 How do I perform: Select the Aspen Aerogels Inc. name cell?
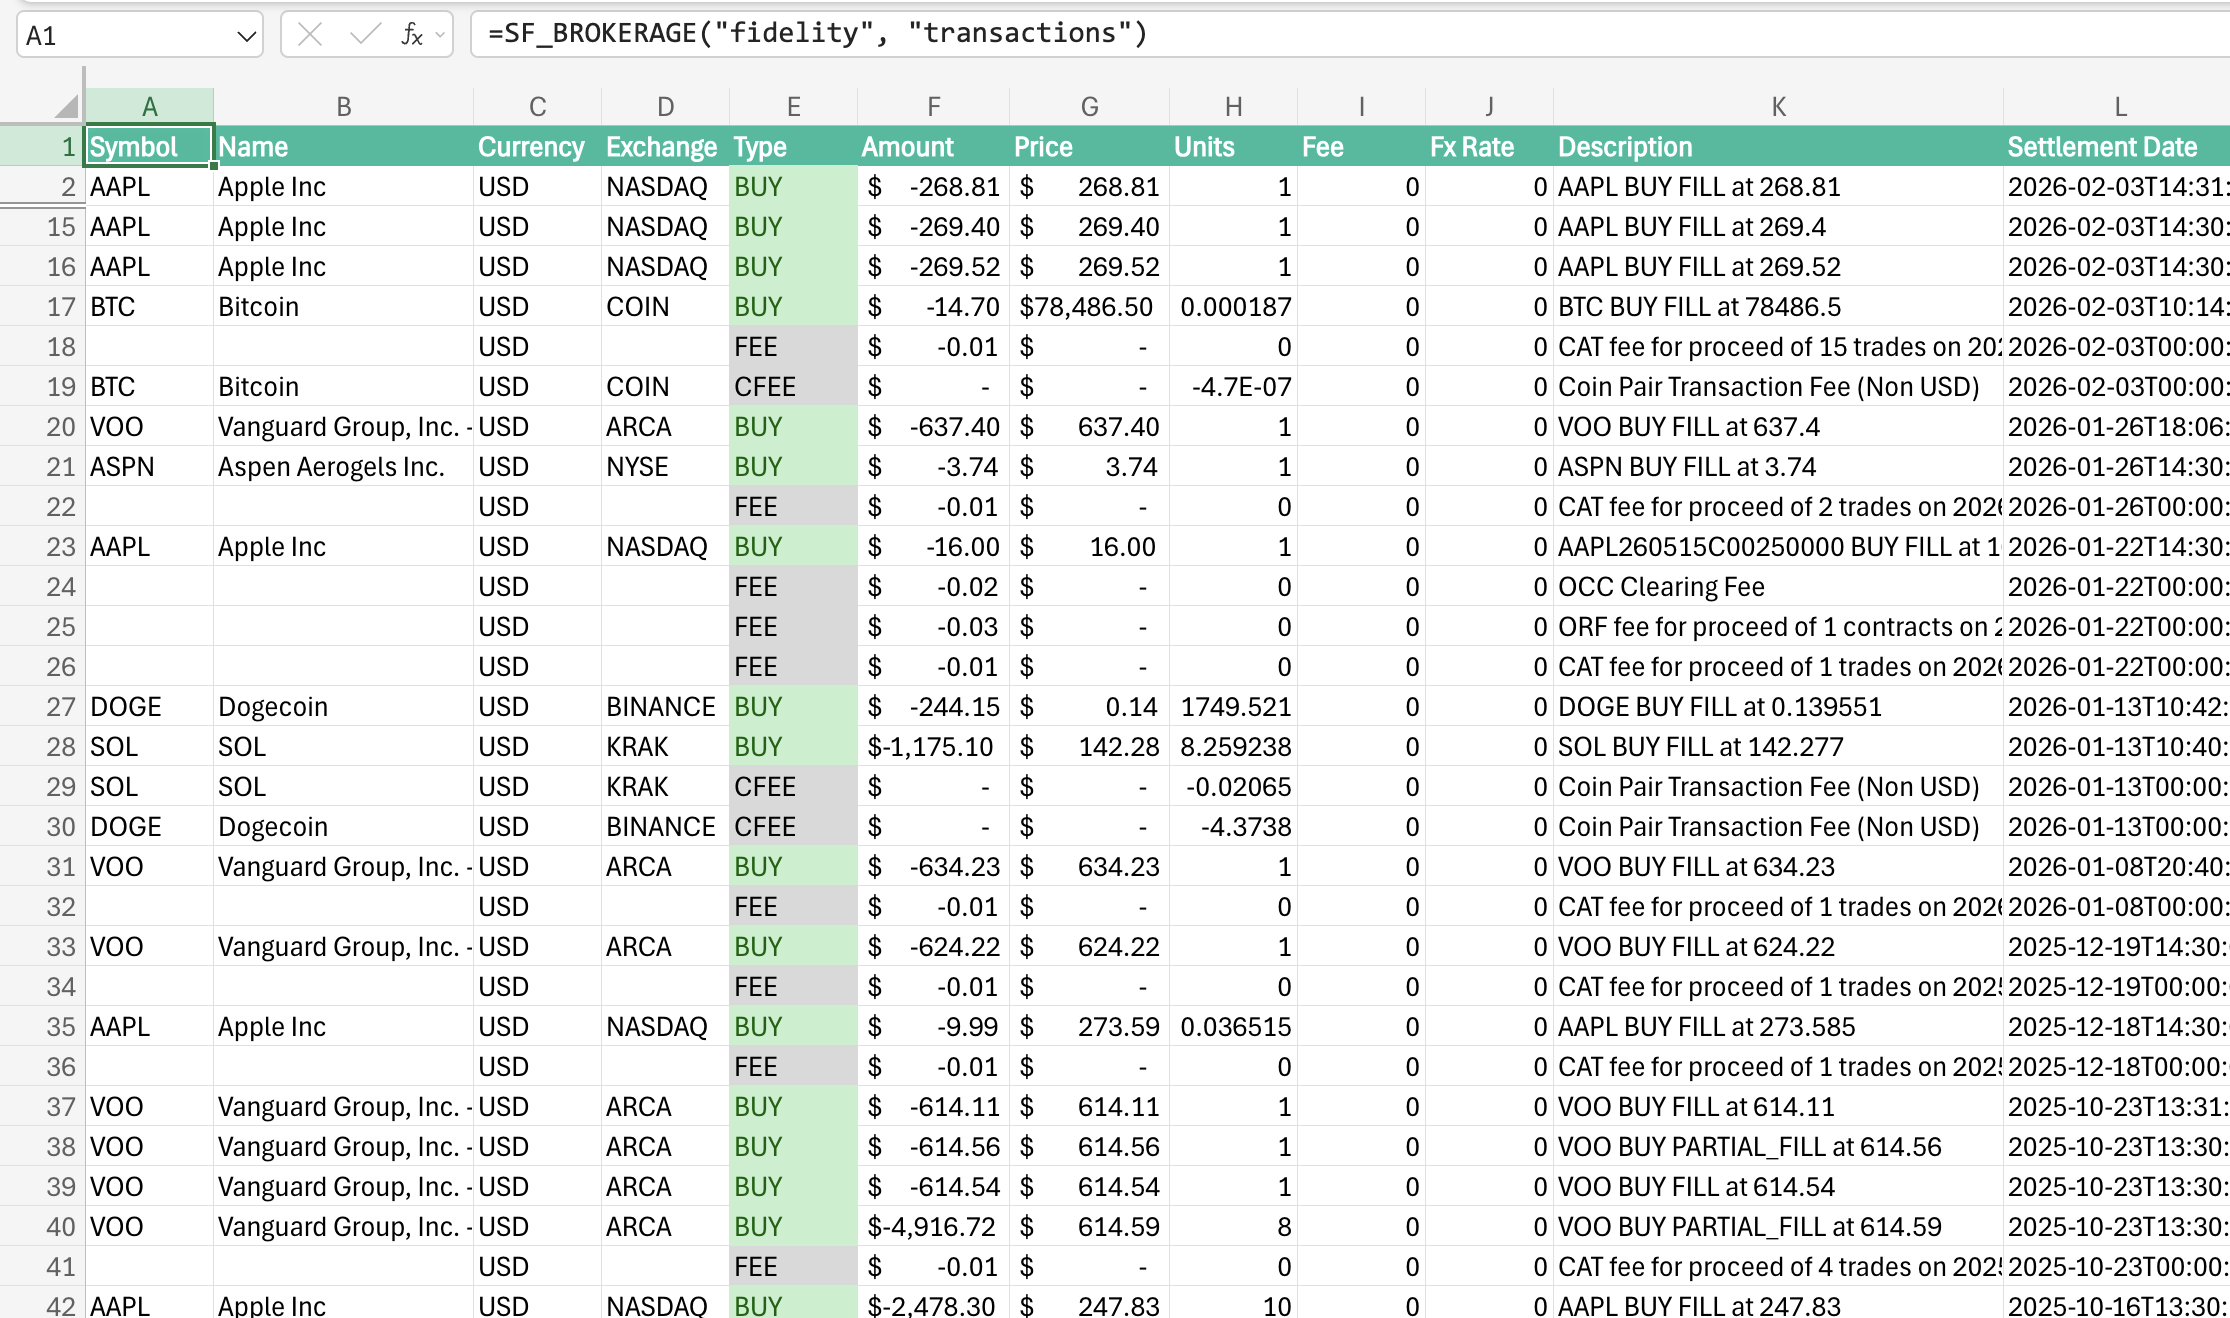(x=343, y=466)
